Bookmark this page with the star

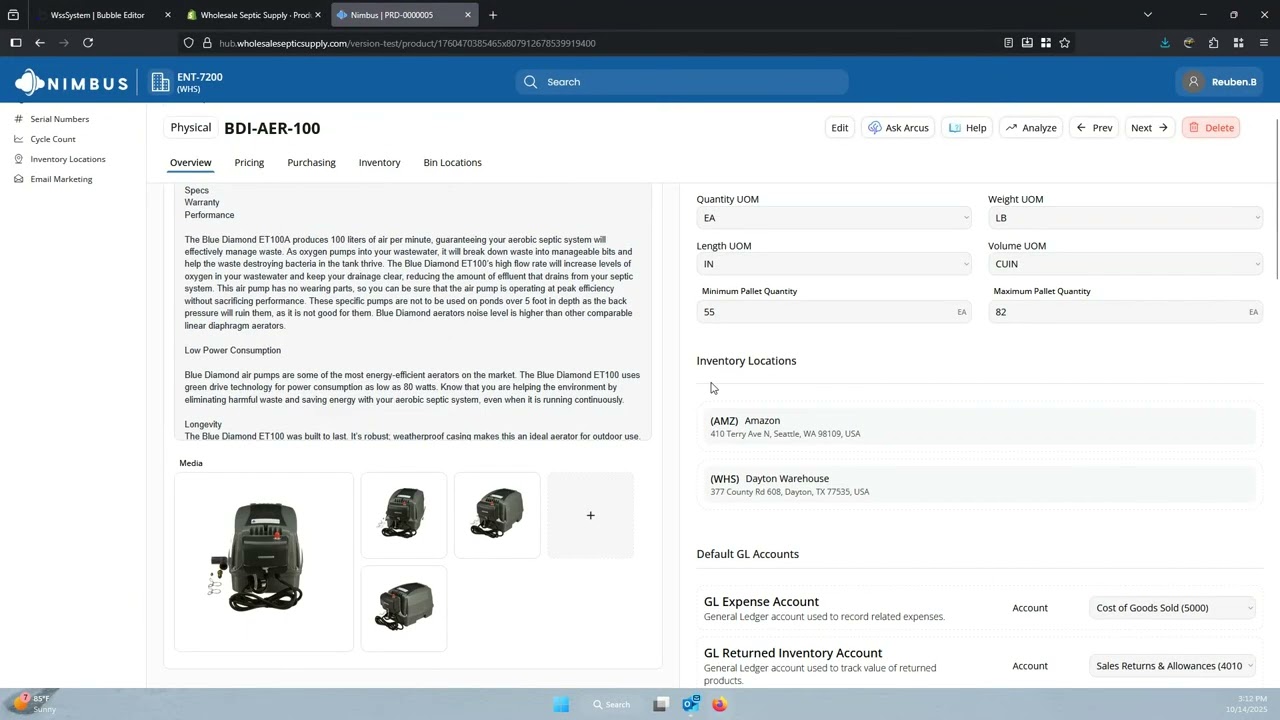[x=1064, y=43]
